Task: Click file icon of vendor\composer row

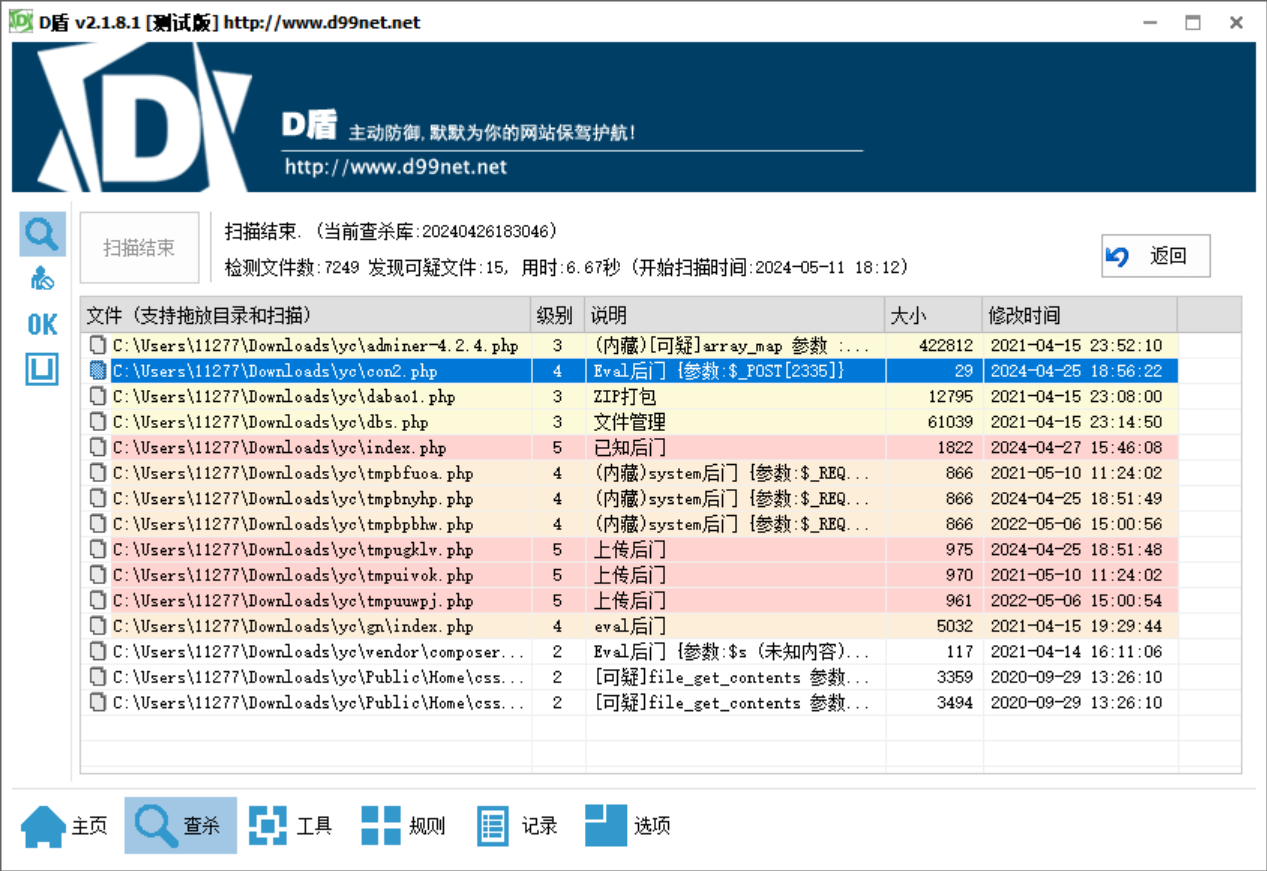Action: (98, 652)
